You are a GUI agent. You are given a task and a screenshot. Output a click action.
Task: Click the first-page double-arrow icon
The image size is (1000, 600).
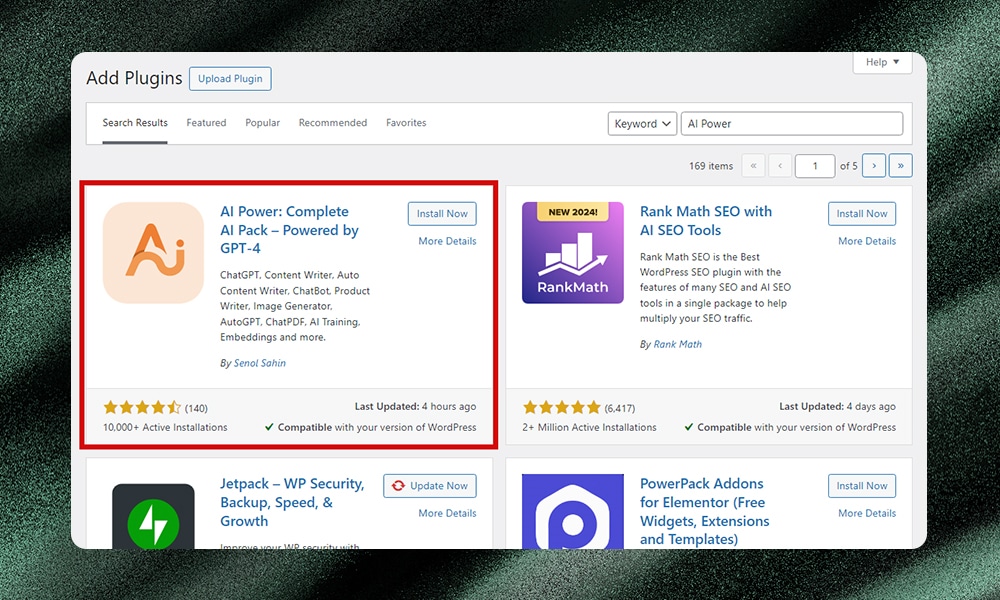(753, 165)
